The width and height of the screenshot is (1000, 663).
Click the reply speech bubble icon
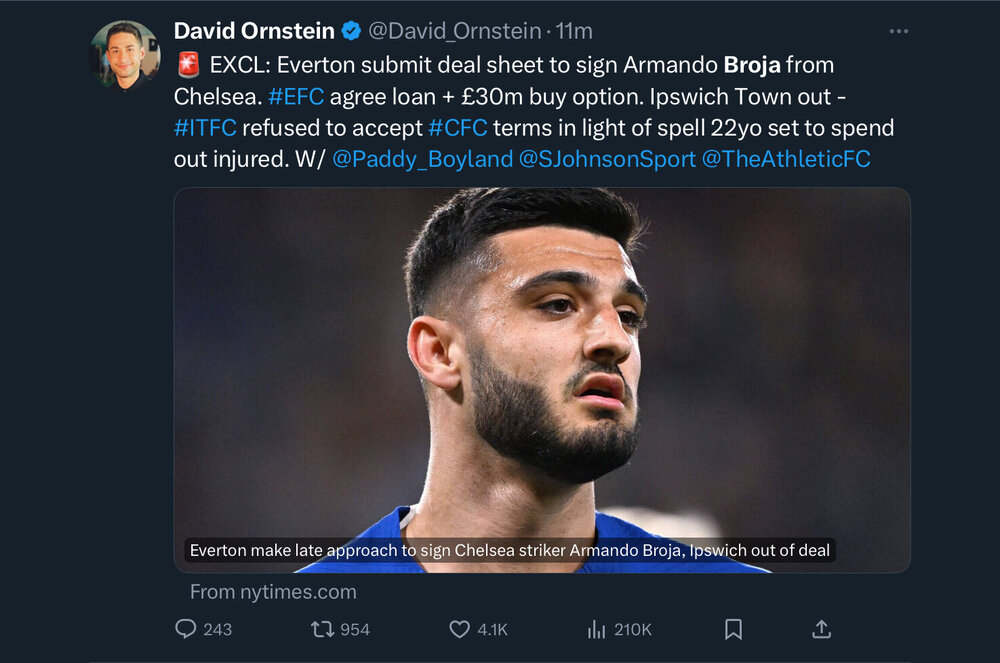[x=186, y=629]
